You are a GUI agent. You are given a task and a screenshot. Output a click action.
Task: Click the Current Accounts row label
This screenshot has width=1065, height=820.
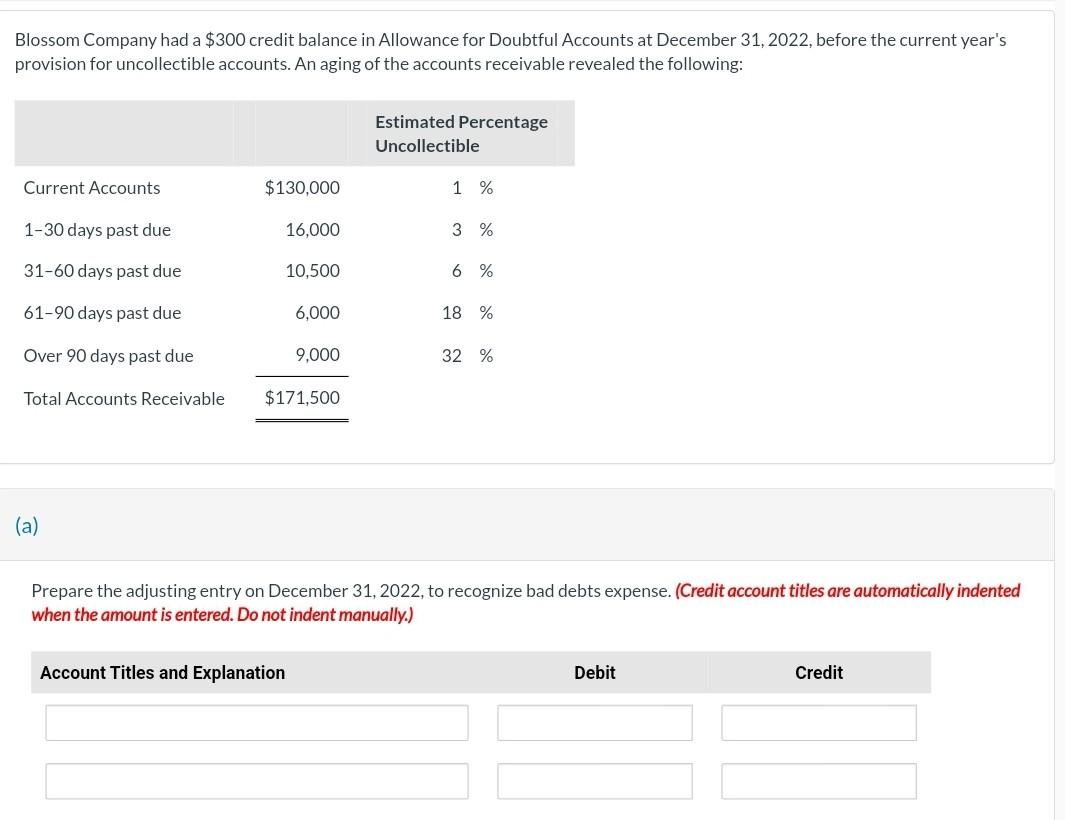[x=92, y=188]
